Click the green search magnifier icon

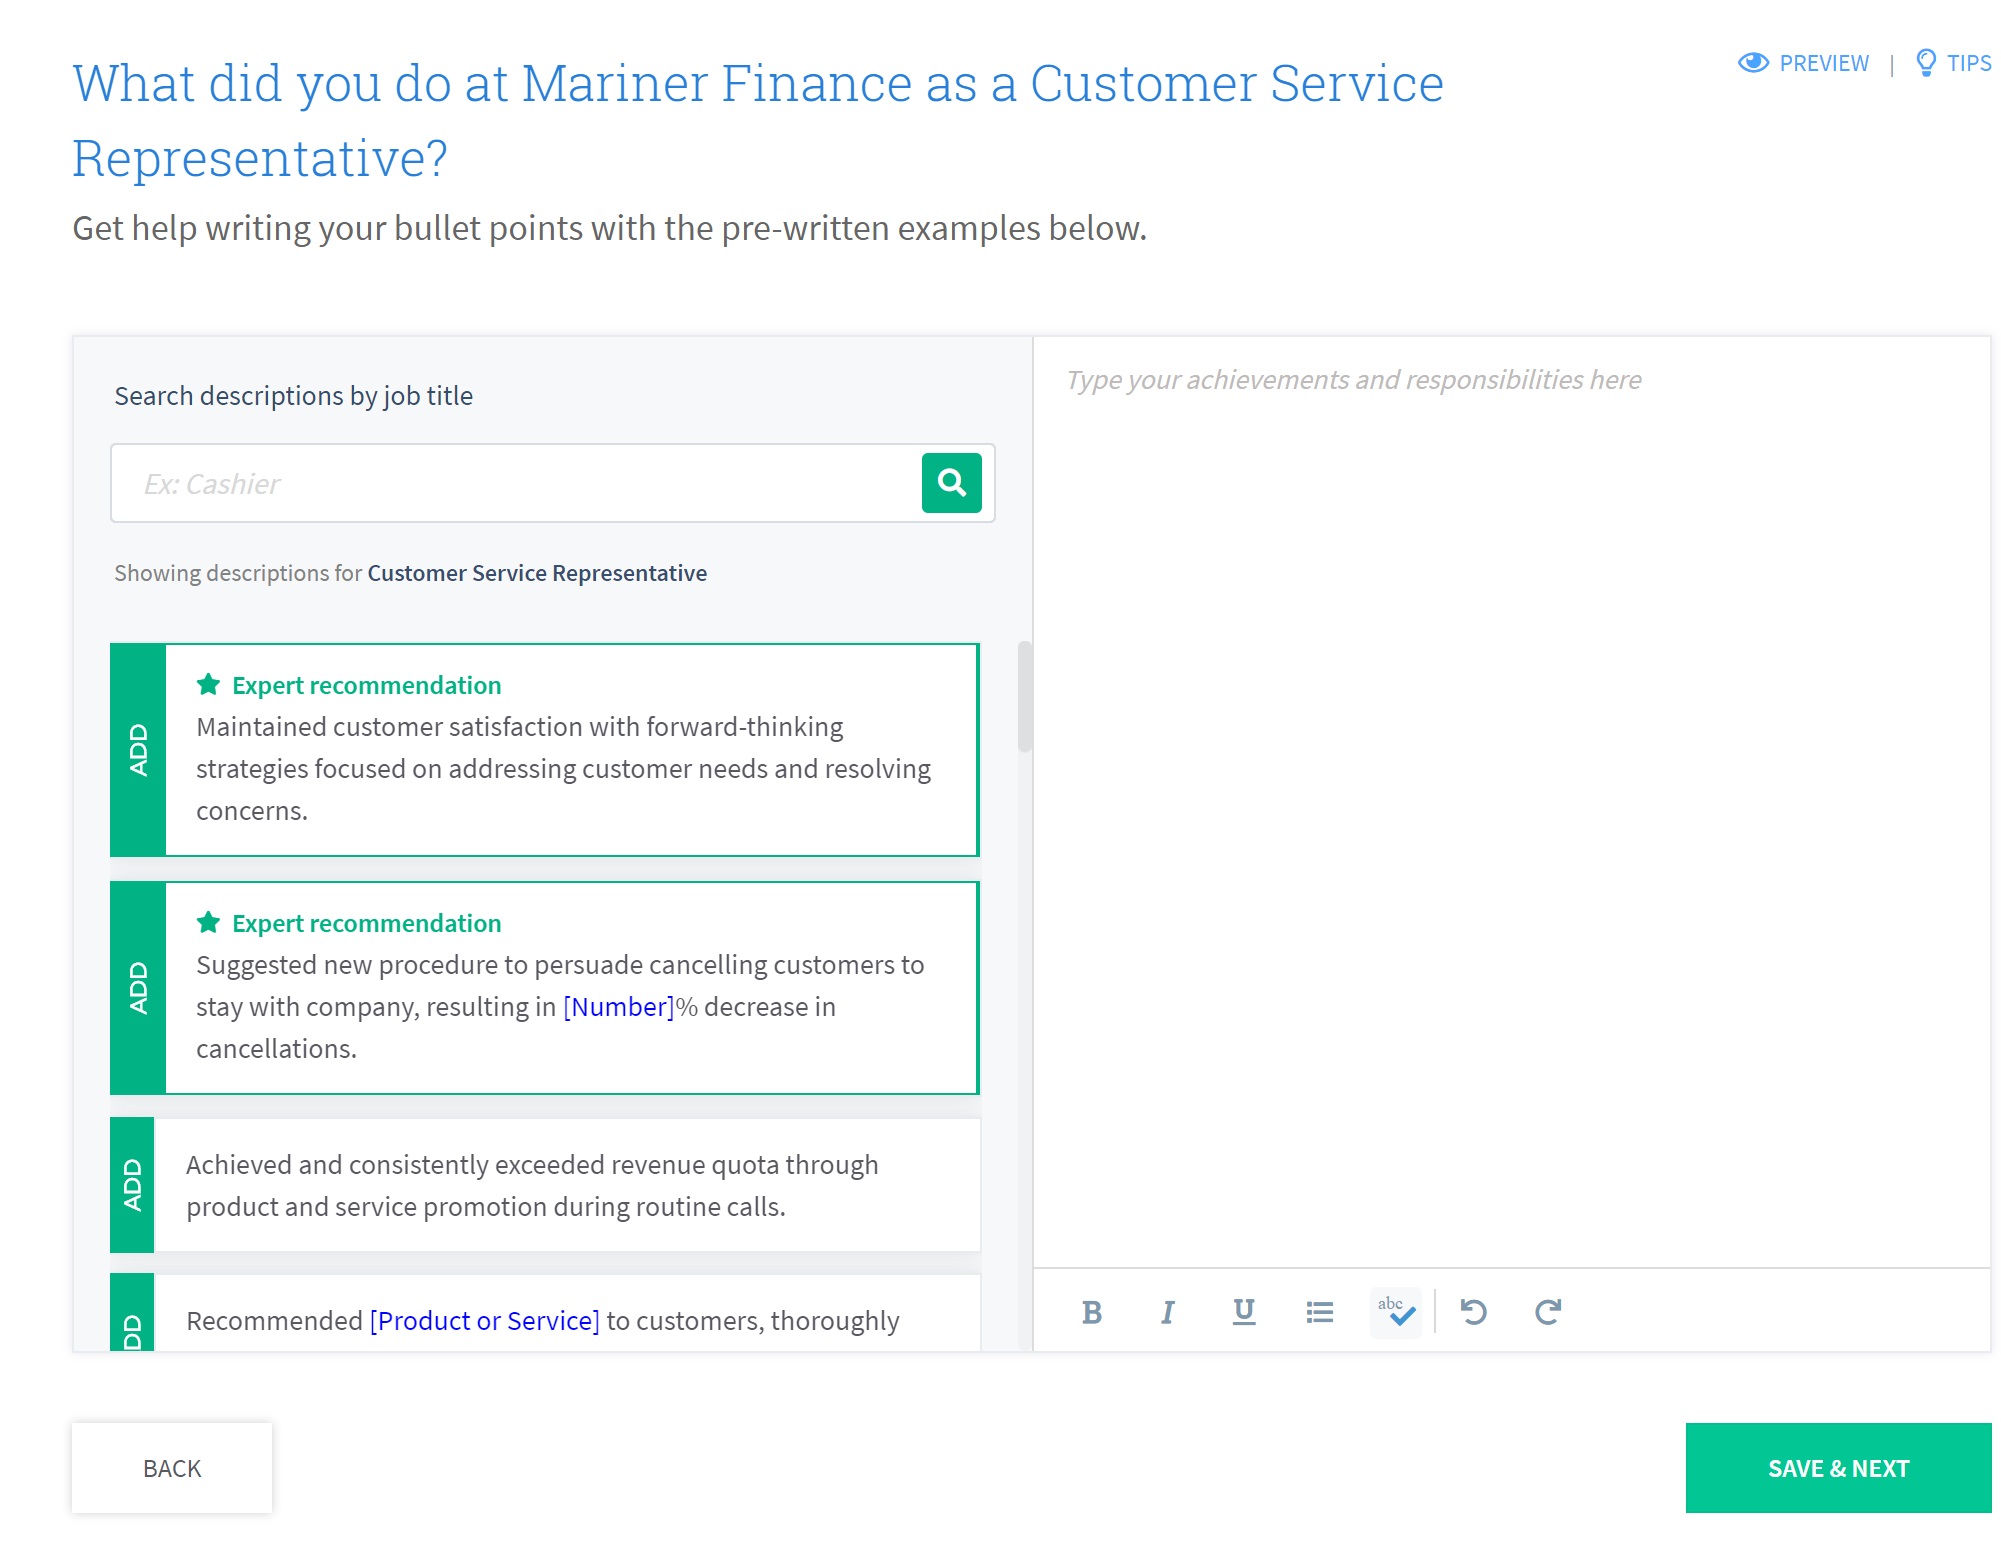click(x=951, y=483)
